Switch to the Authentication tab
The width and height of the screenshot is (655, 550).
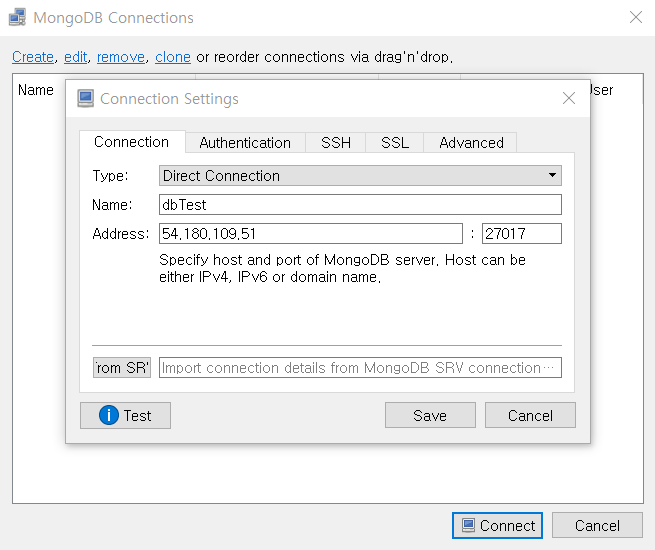pos(245,143)
